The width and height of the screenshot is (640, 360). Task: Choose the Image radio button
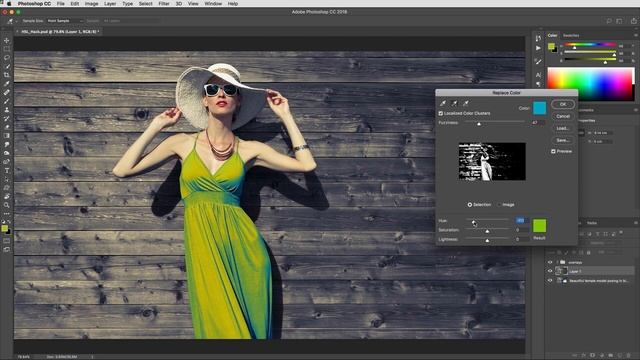point(499,204)
